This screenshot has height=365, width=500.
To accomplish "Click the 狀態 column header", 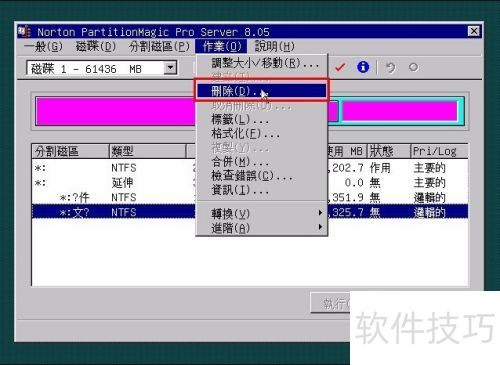I will [388, 151].
